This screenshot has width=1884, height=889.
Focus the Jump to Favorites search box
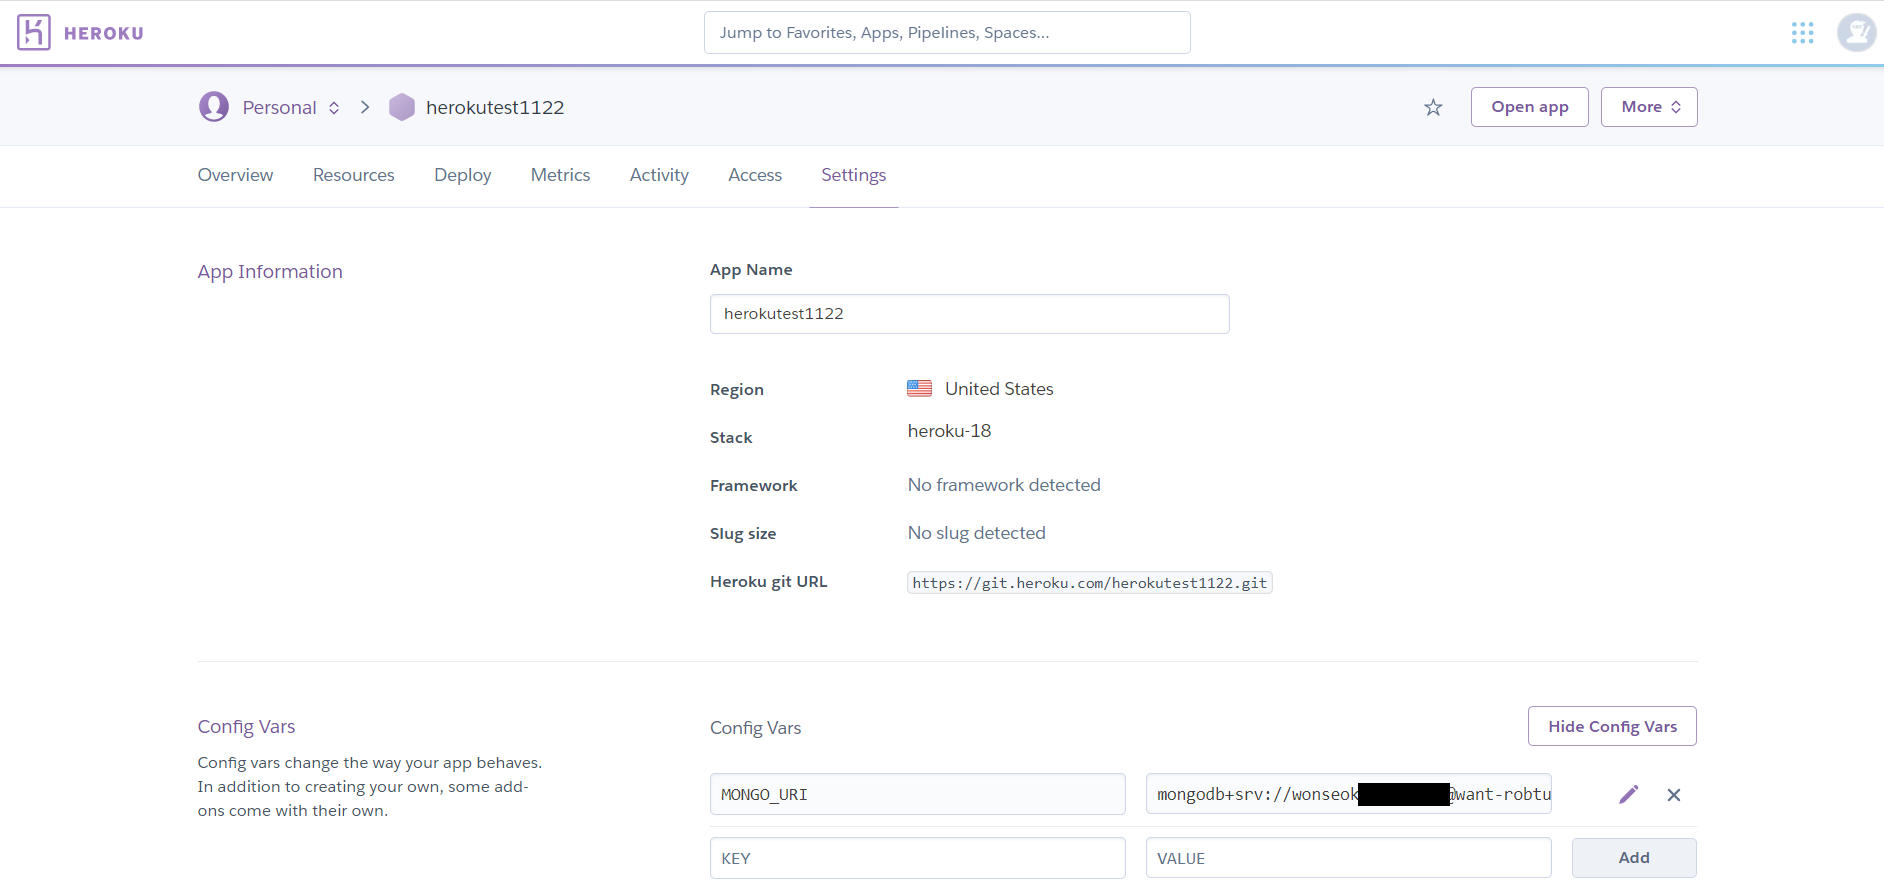click(x=947, y=32)
